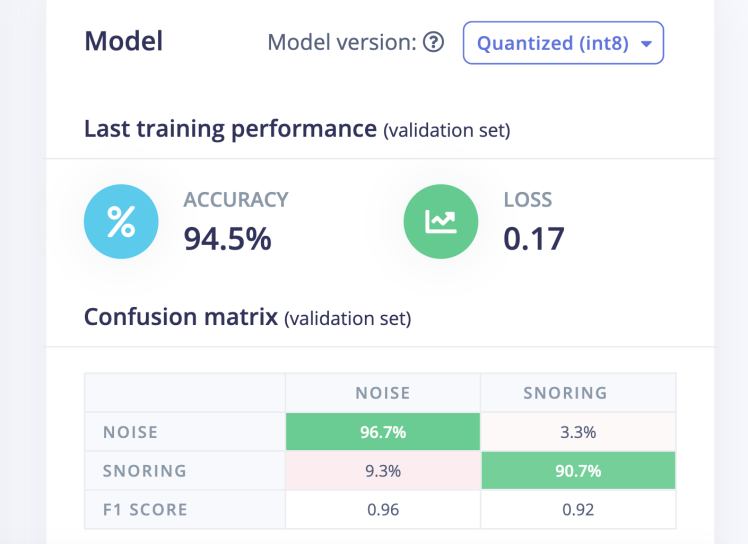Select the 96.7% noise-noise matrix cell
The height and width of the screenshot is (544, 748).
point(383,432)
